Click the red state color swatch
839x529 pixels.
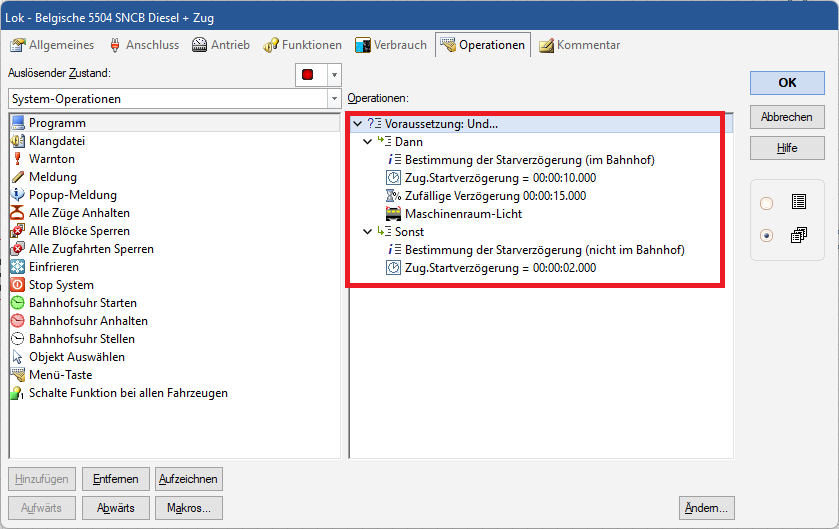310,75
